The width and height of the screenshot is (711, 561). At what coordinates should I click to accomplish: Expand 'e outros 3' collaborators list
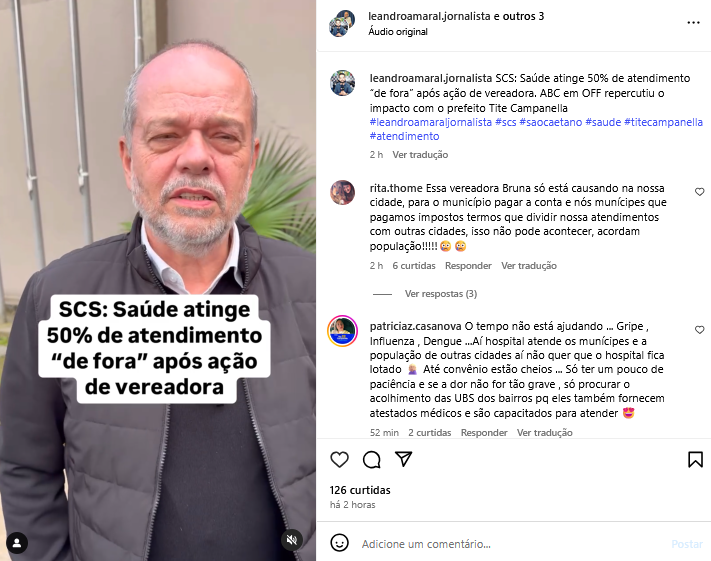point(519,16)
